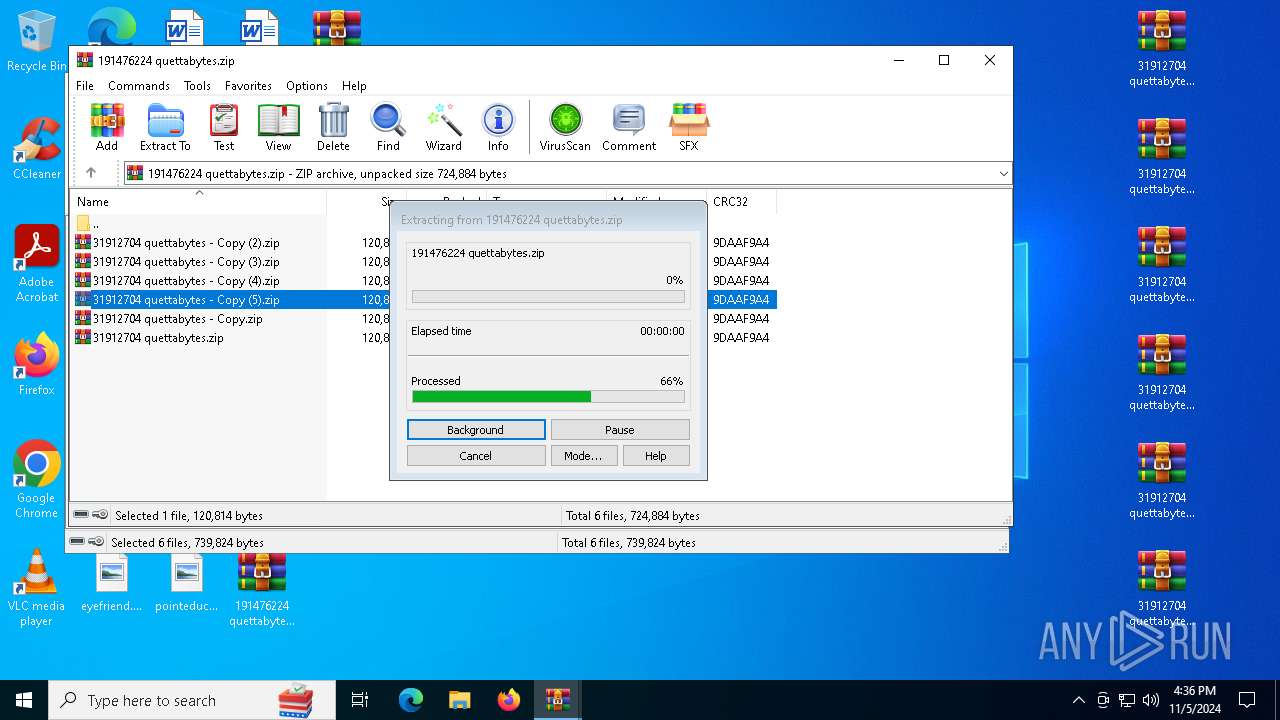This screenshot has height=720, width=1280.
Task: Click the status text 'Total 6 files, 724,884 bytes'
Action: pyautogui.click(x=633, y=516)
